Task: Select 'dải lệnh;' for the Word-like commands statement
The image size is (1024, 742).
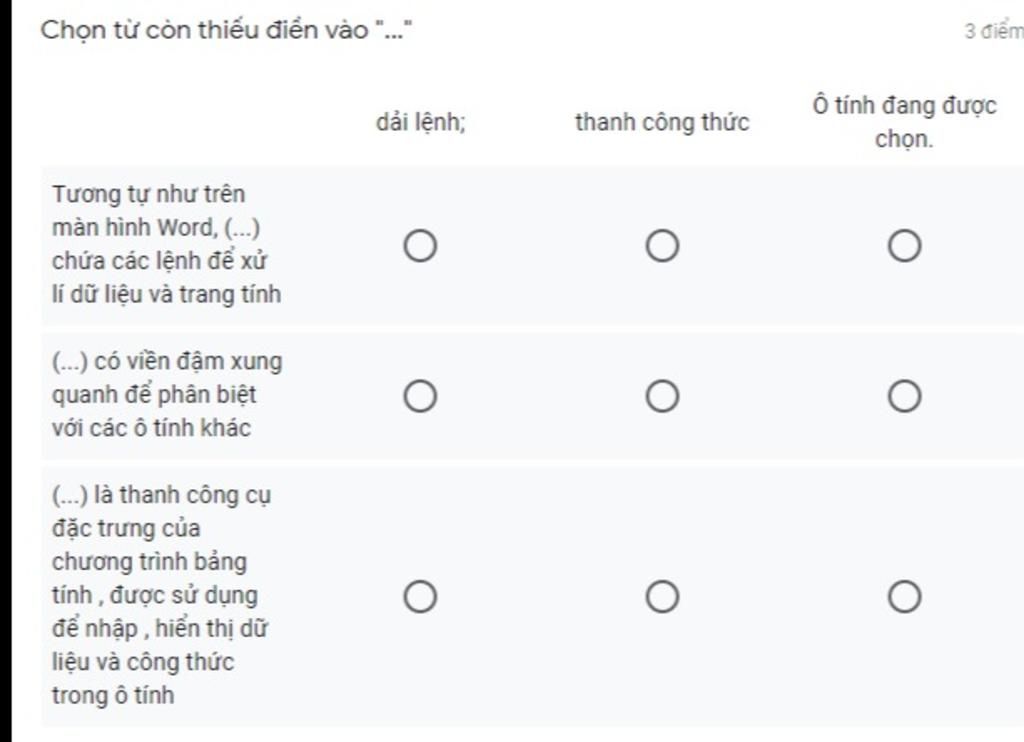Action: [420, 245]
